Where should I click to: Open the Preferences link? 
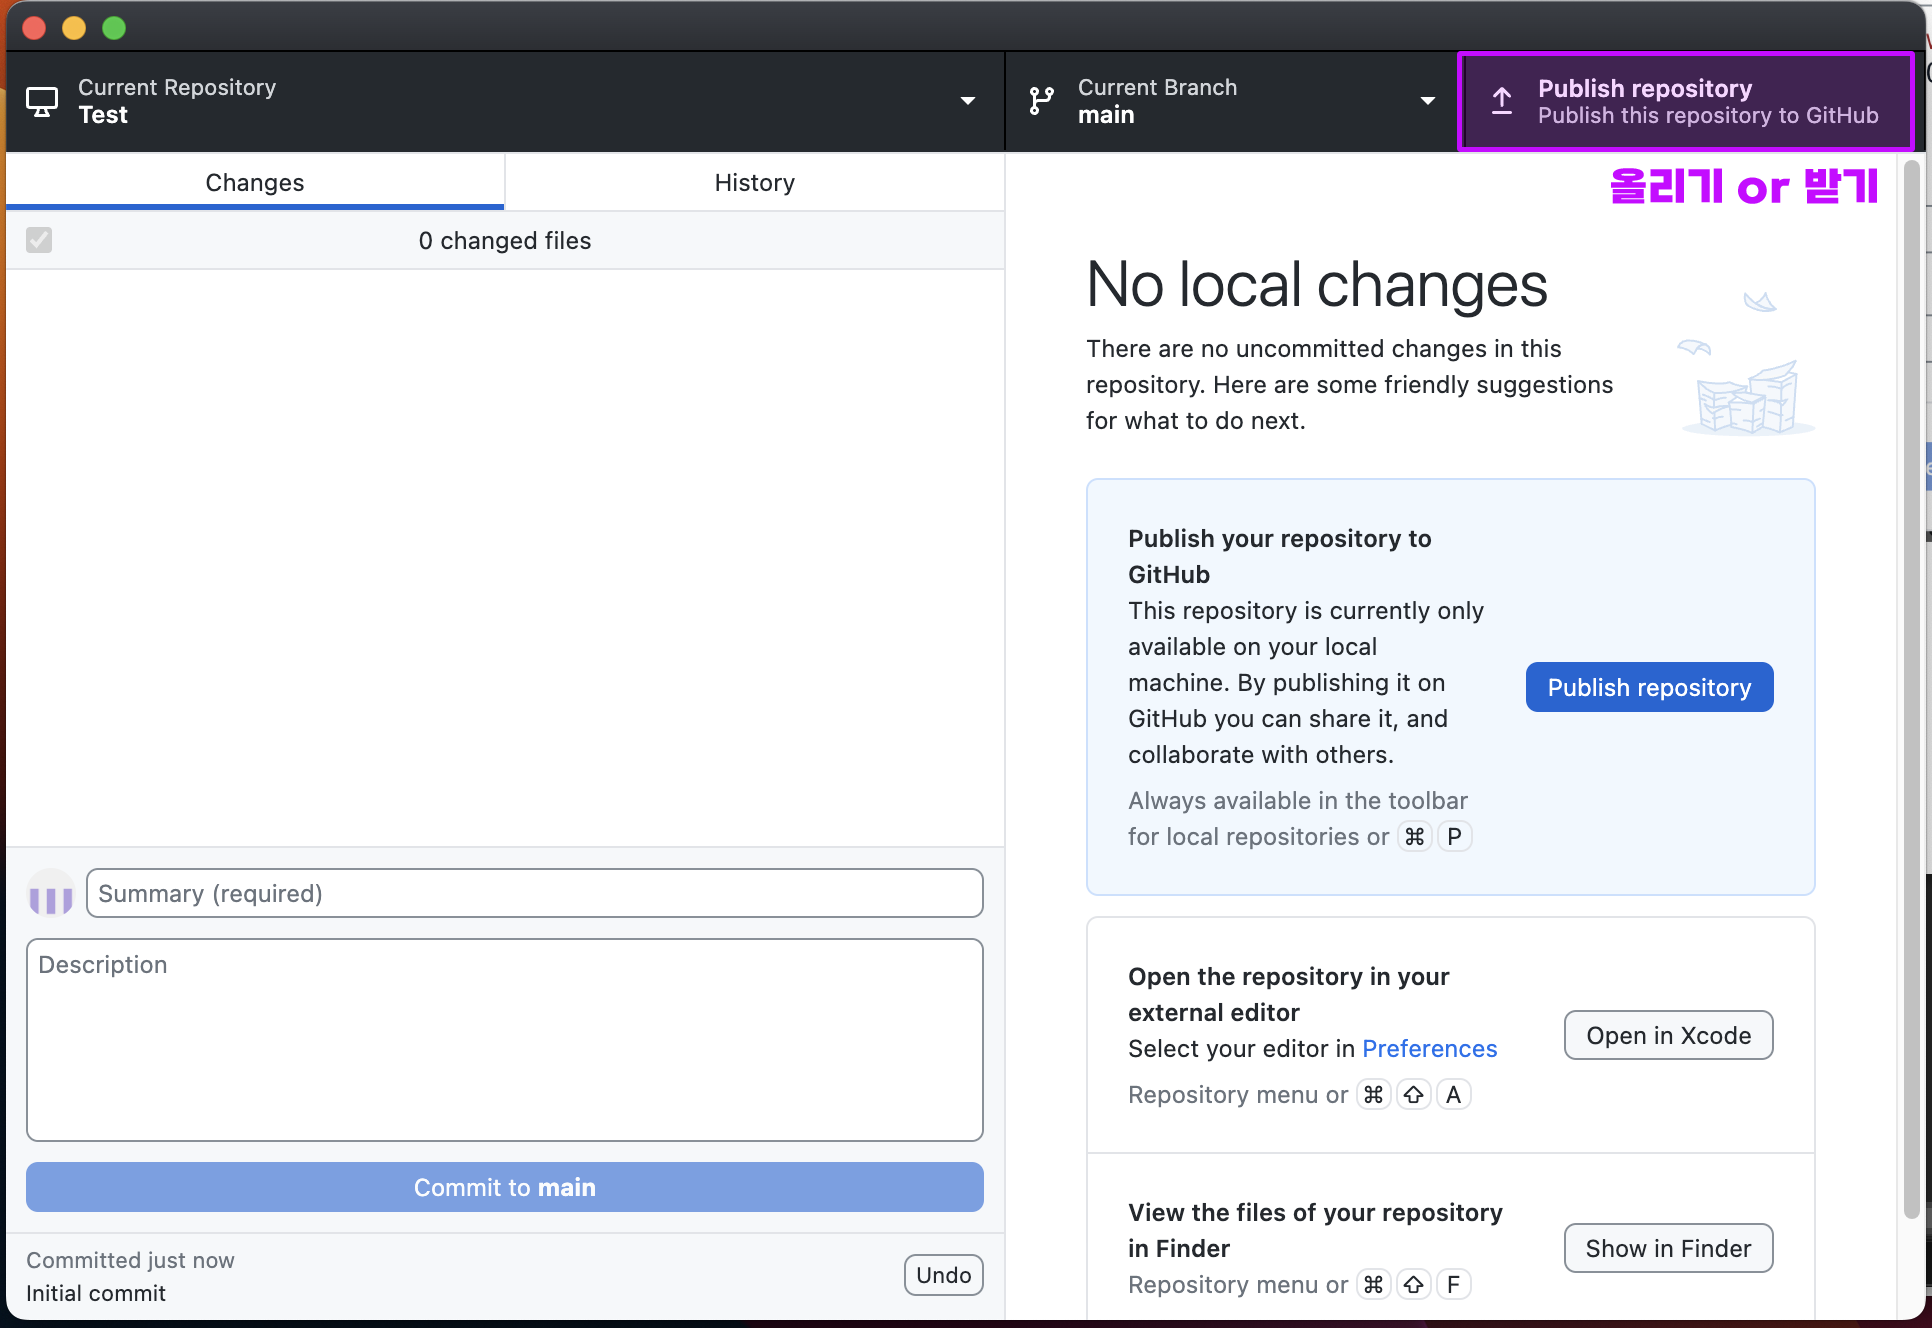click(1429, 1048)
